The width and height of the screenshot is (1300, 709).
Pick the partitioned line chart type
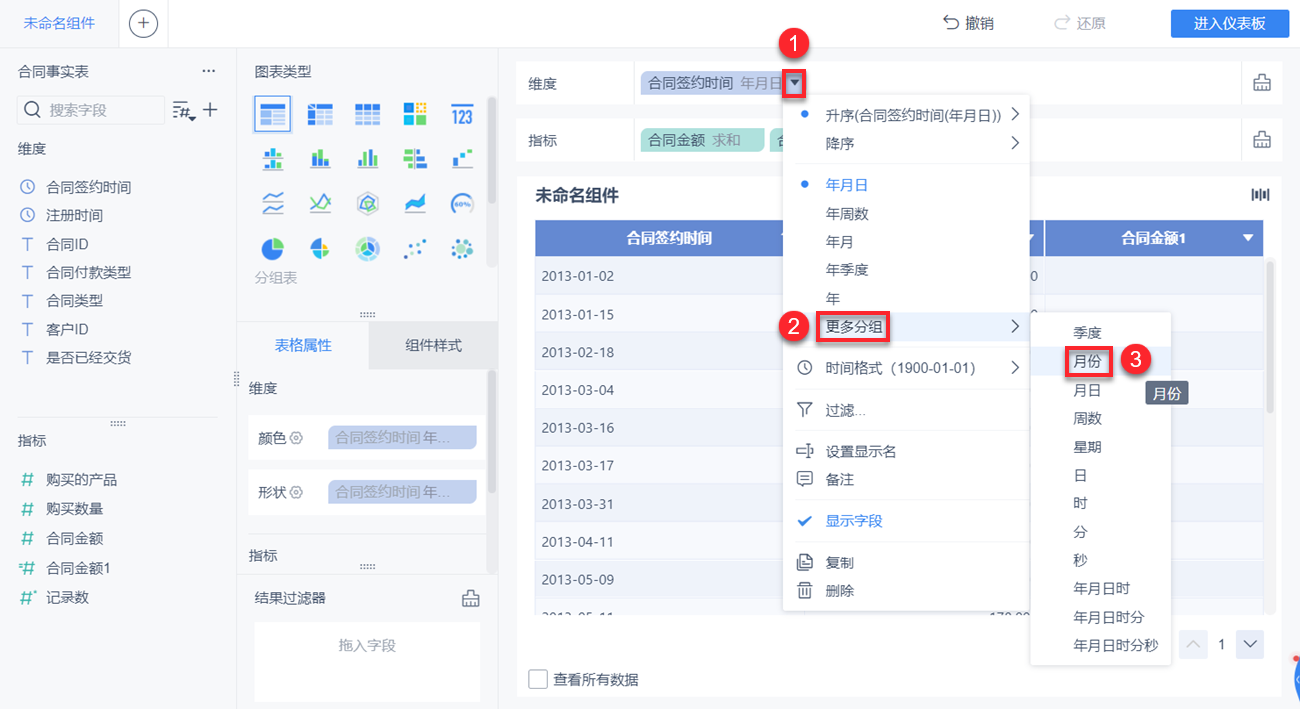coord(272,203)
